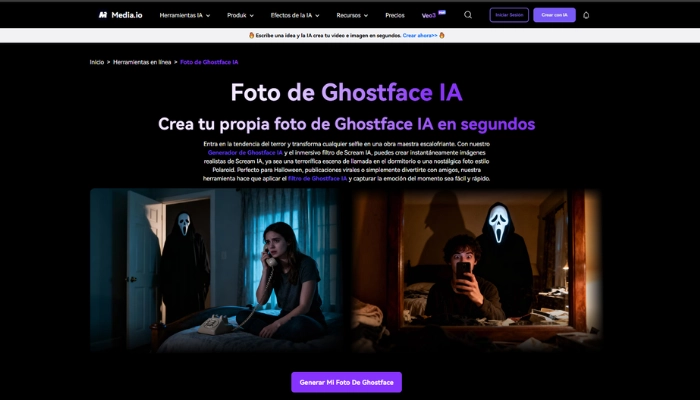Click the Crear con IA button
Image resolution: width=700 pixels, height=400 pixels.
(x=554, y=15)
